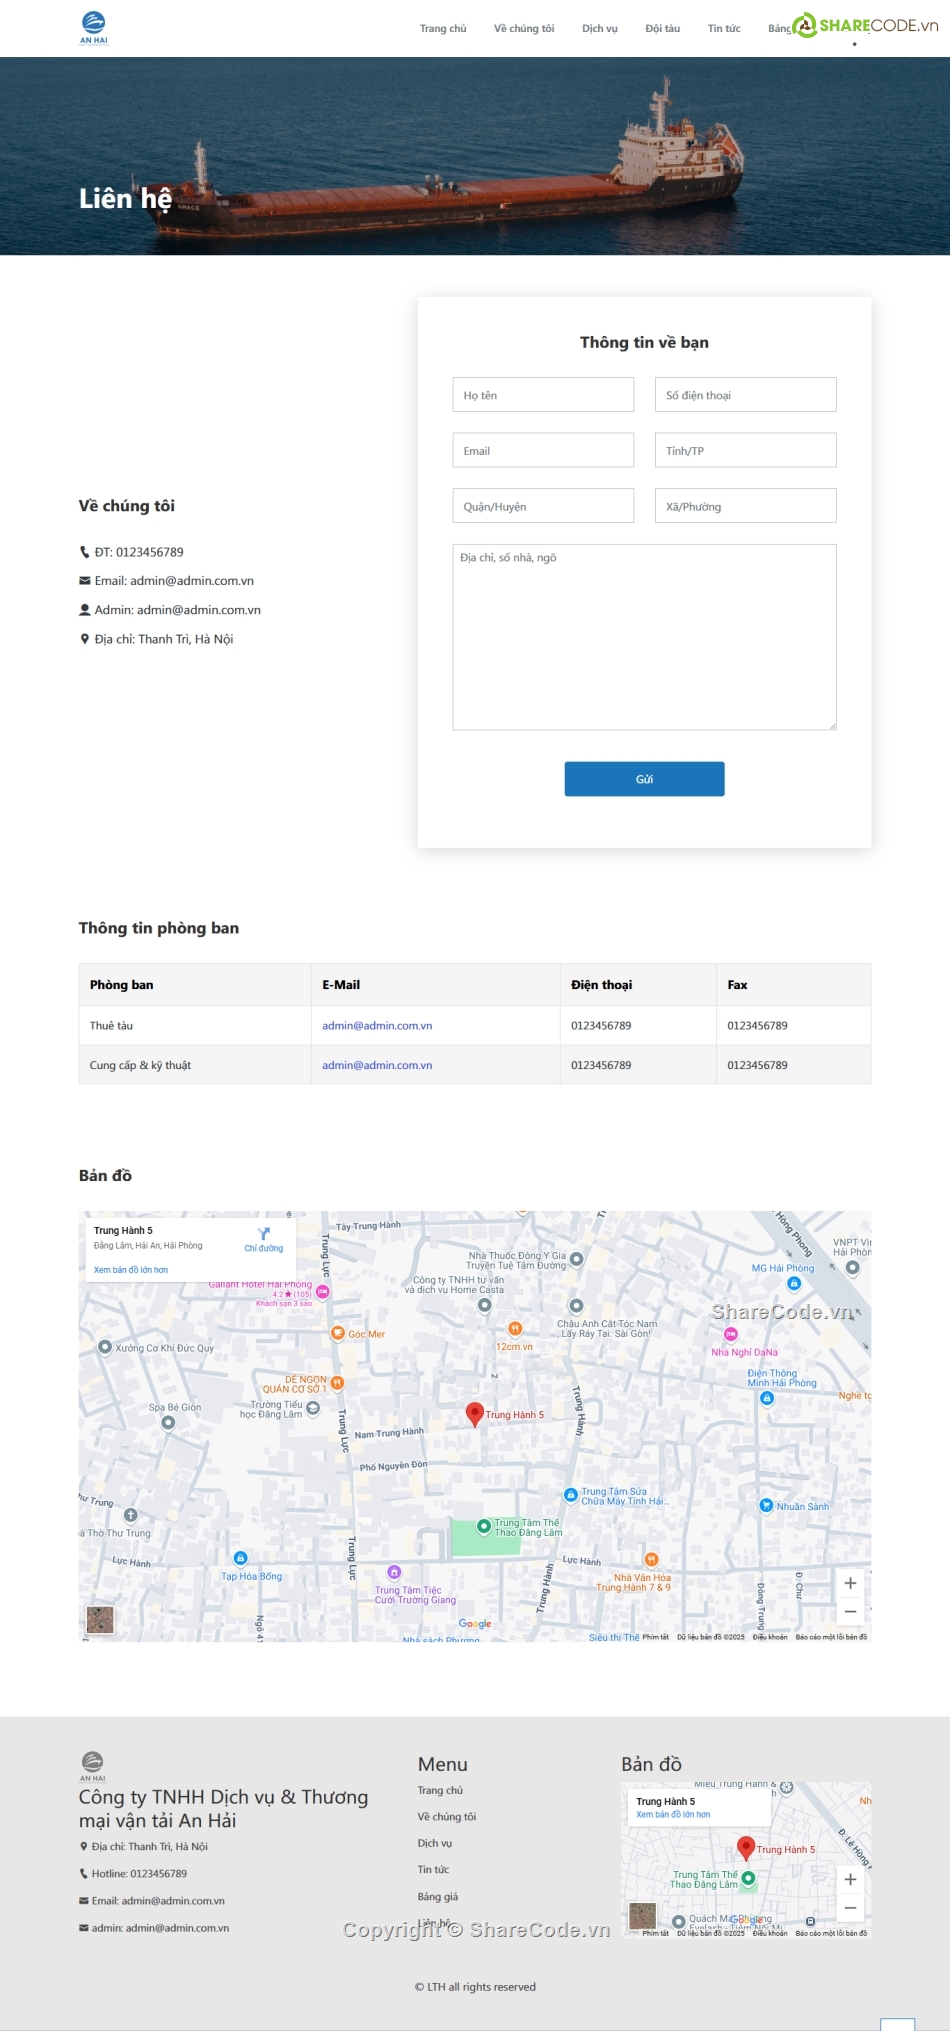Click the red Trung Hành 5 marker on main map

point(475,1414)
